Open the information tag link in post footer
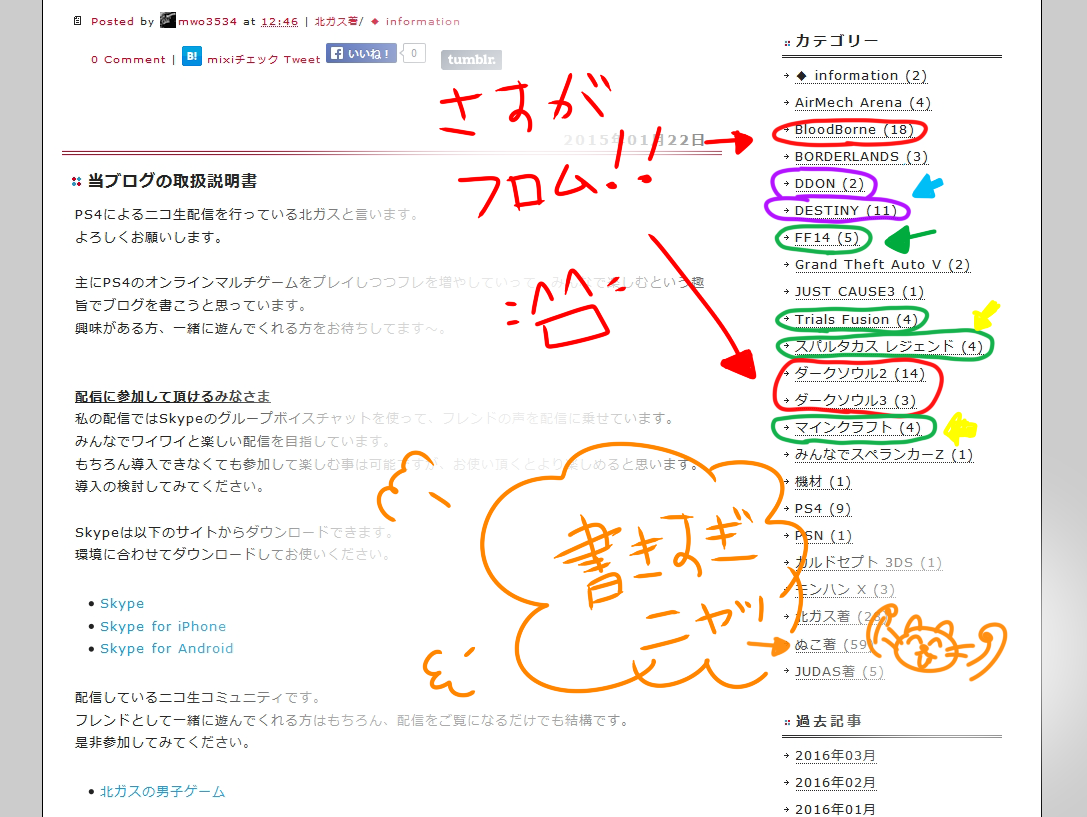The height and width of the screenshot is (817, 1087). pyautogui.click(x=423, y=21)
